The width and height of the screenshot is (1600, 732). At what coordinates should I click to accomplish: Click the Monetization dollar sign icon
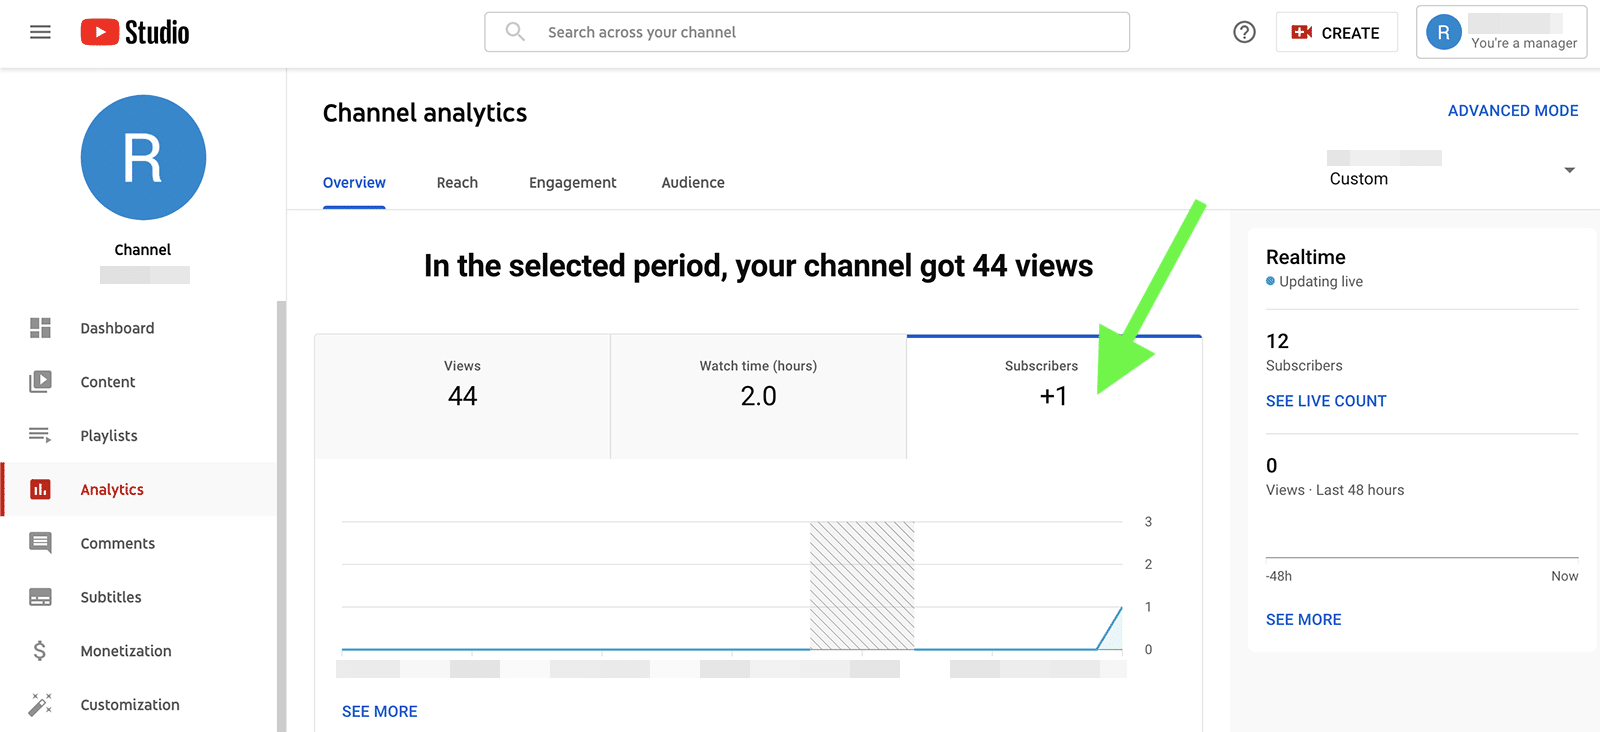tap(40, 651)
